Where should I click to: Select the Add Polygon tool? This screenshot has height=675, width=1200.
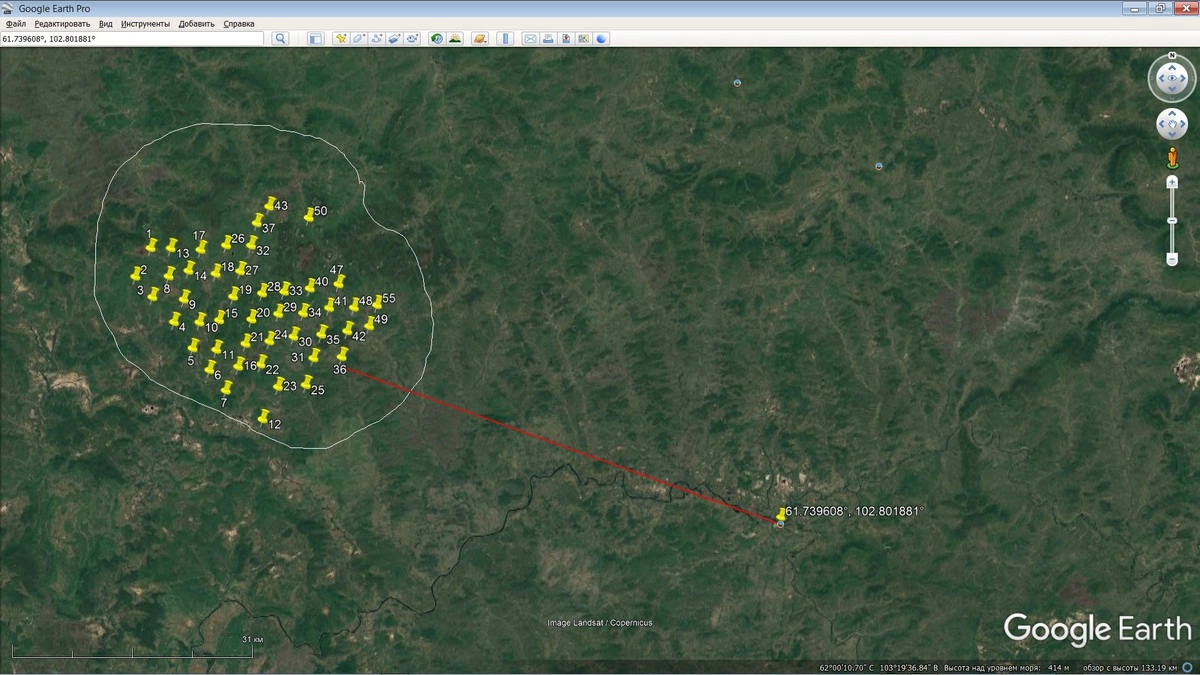click(x=359, y=38)
